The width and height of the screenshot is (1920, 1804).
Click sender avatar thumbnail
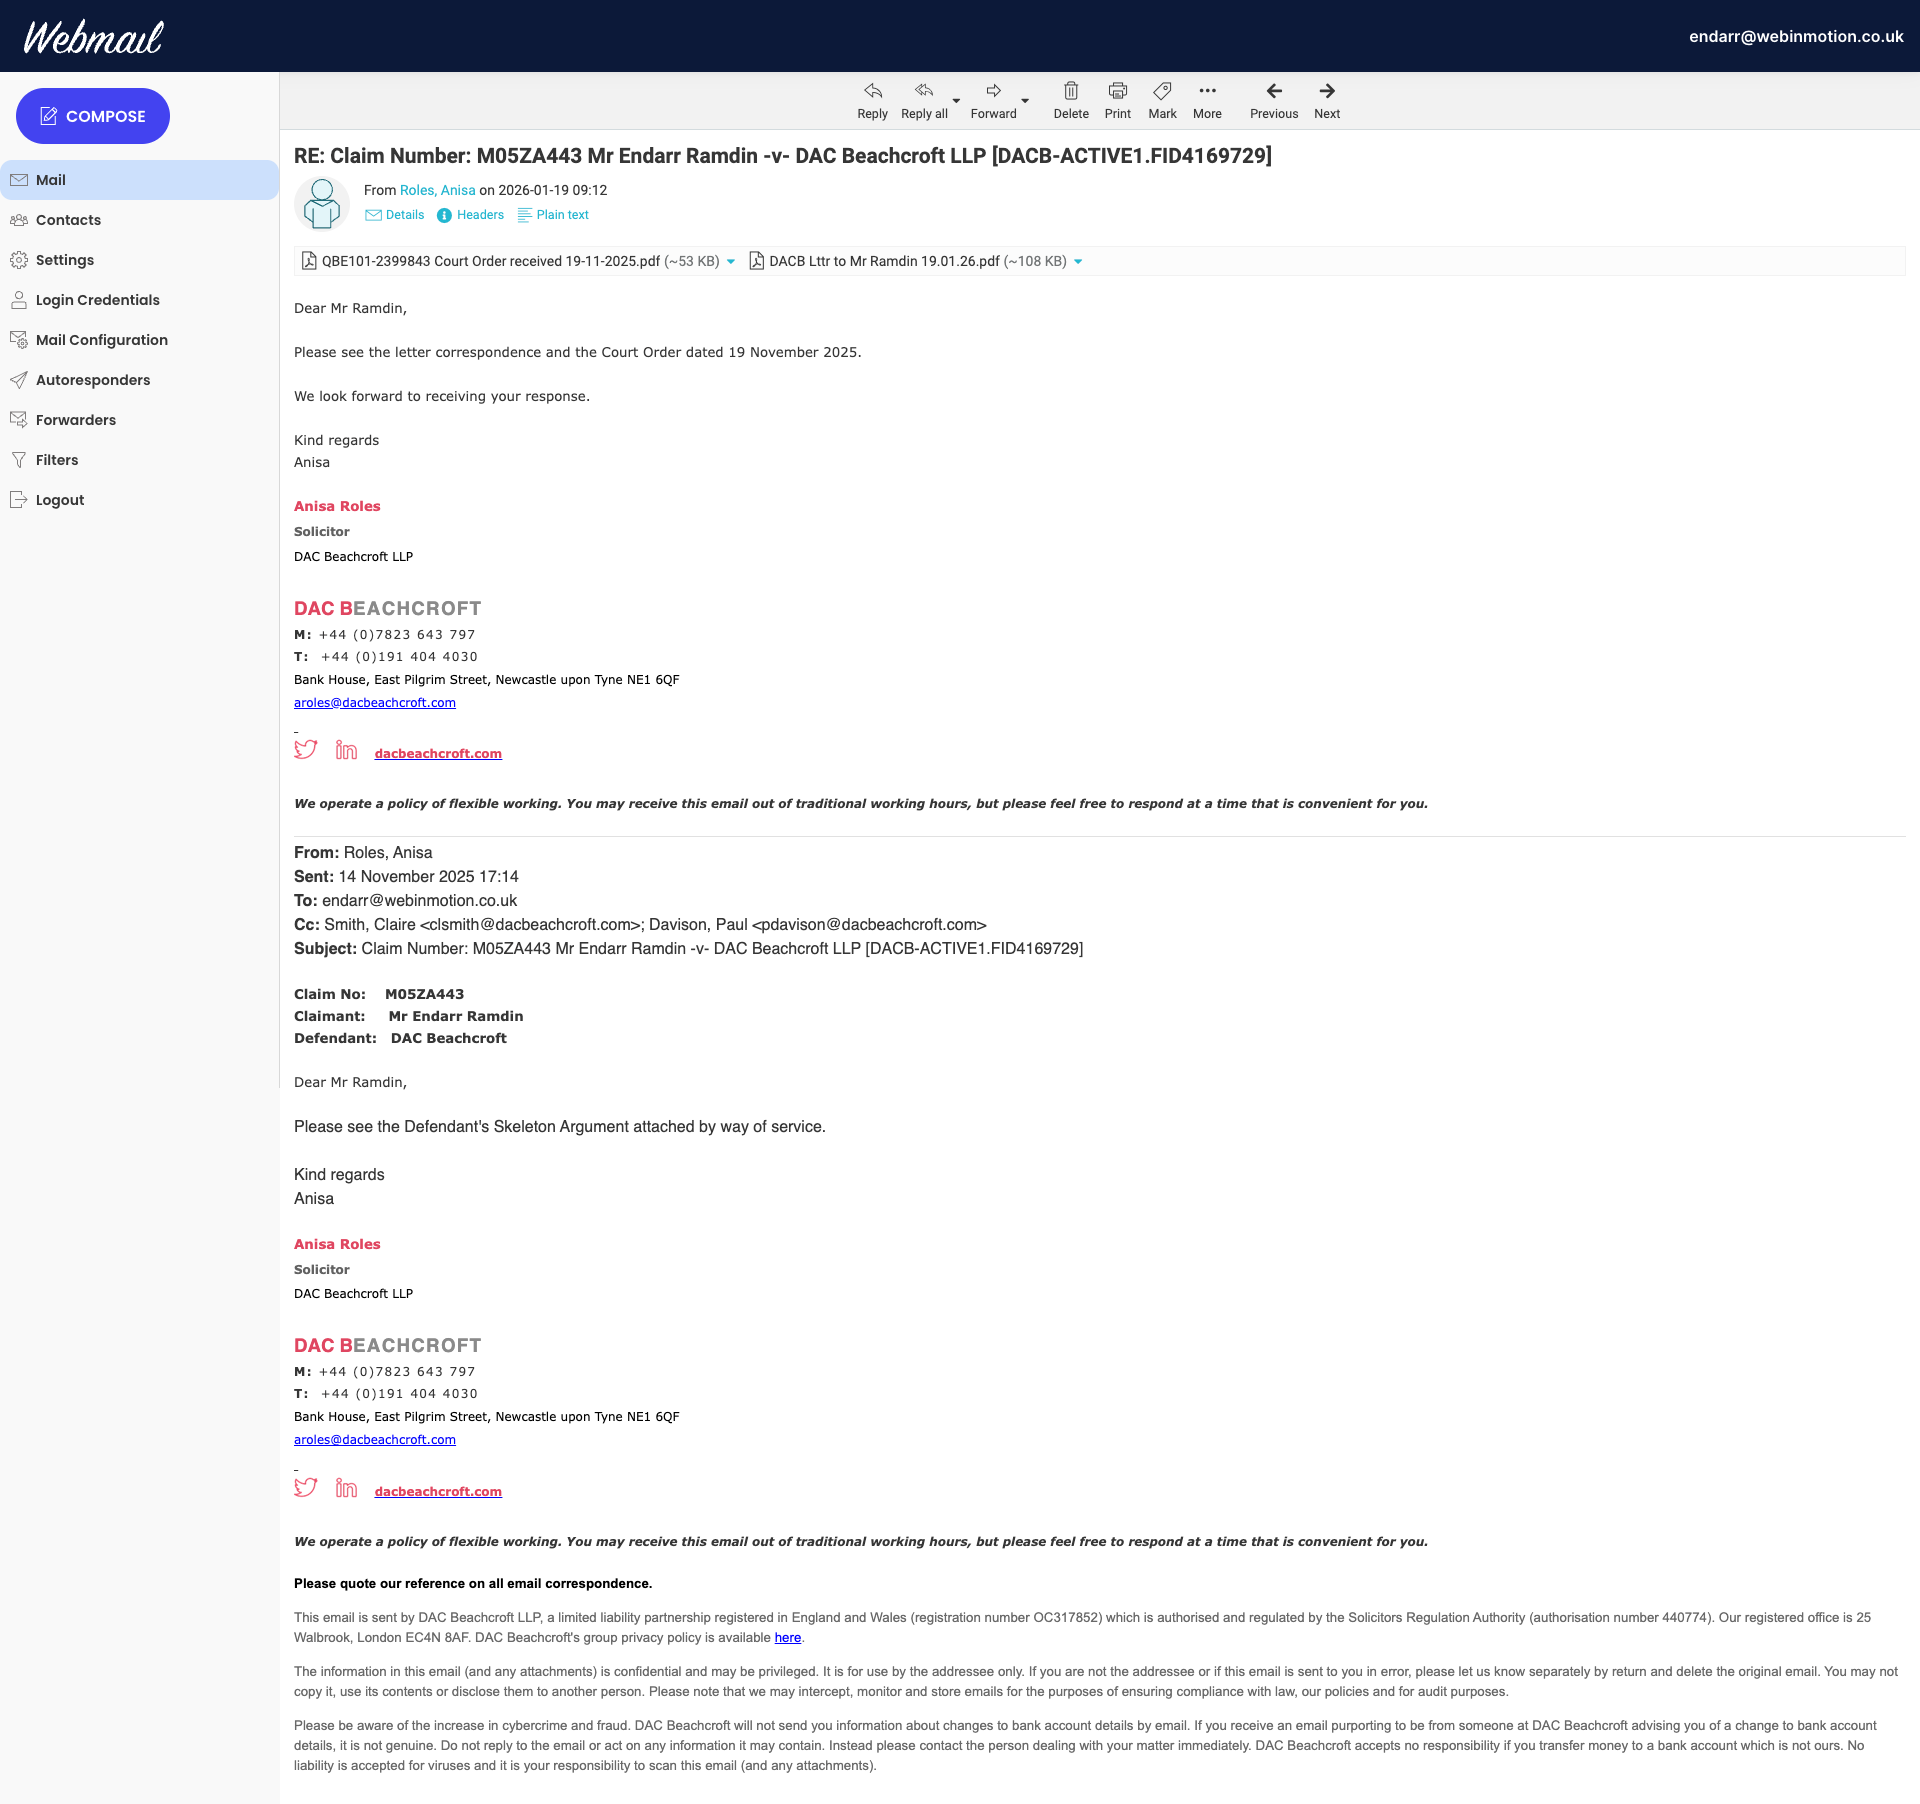click(322, 203)
